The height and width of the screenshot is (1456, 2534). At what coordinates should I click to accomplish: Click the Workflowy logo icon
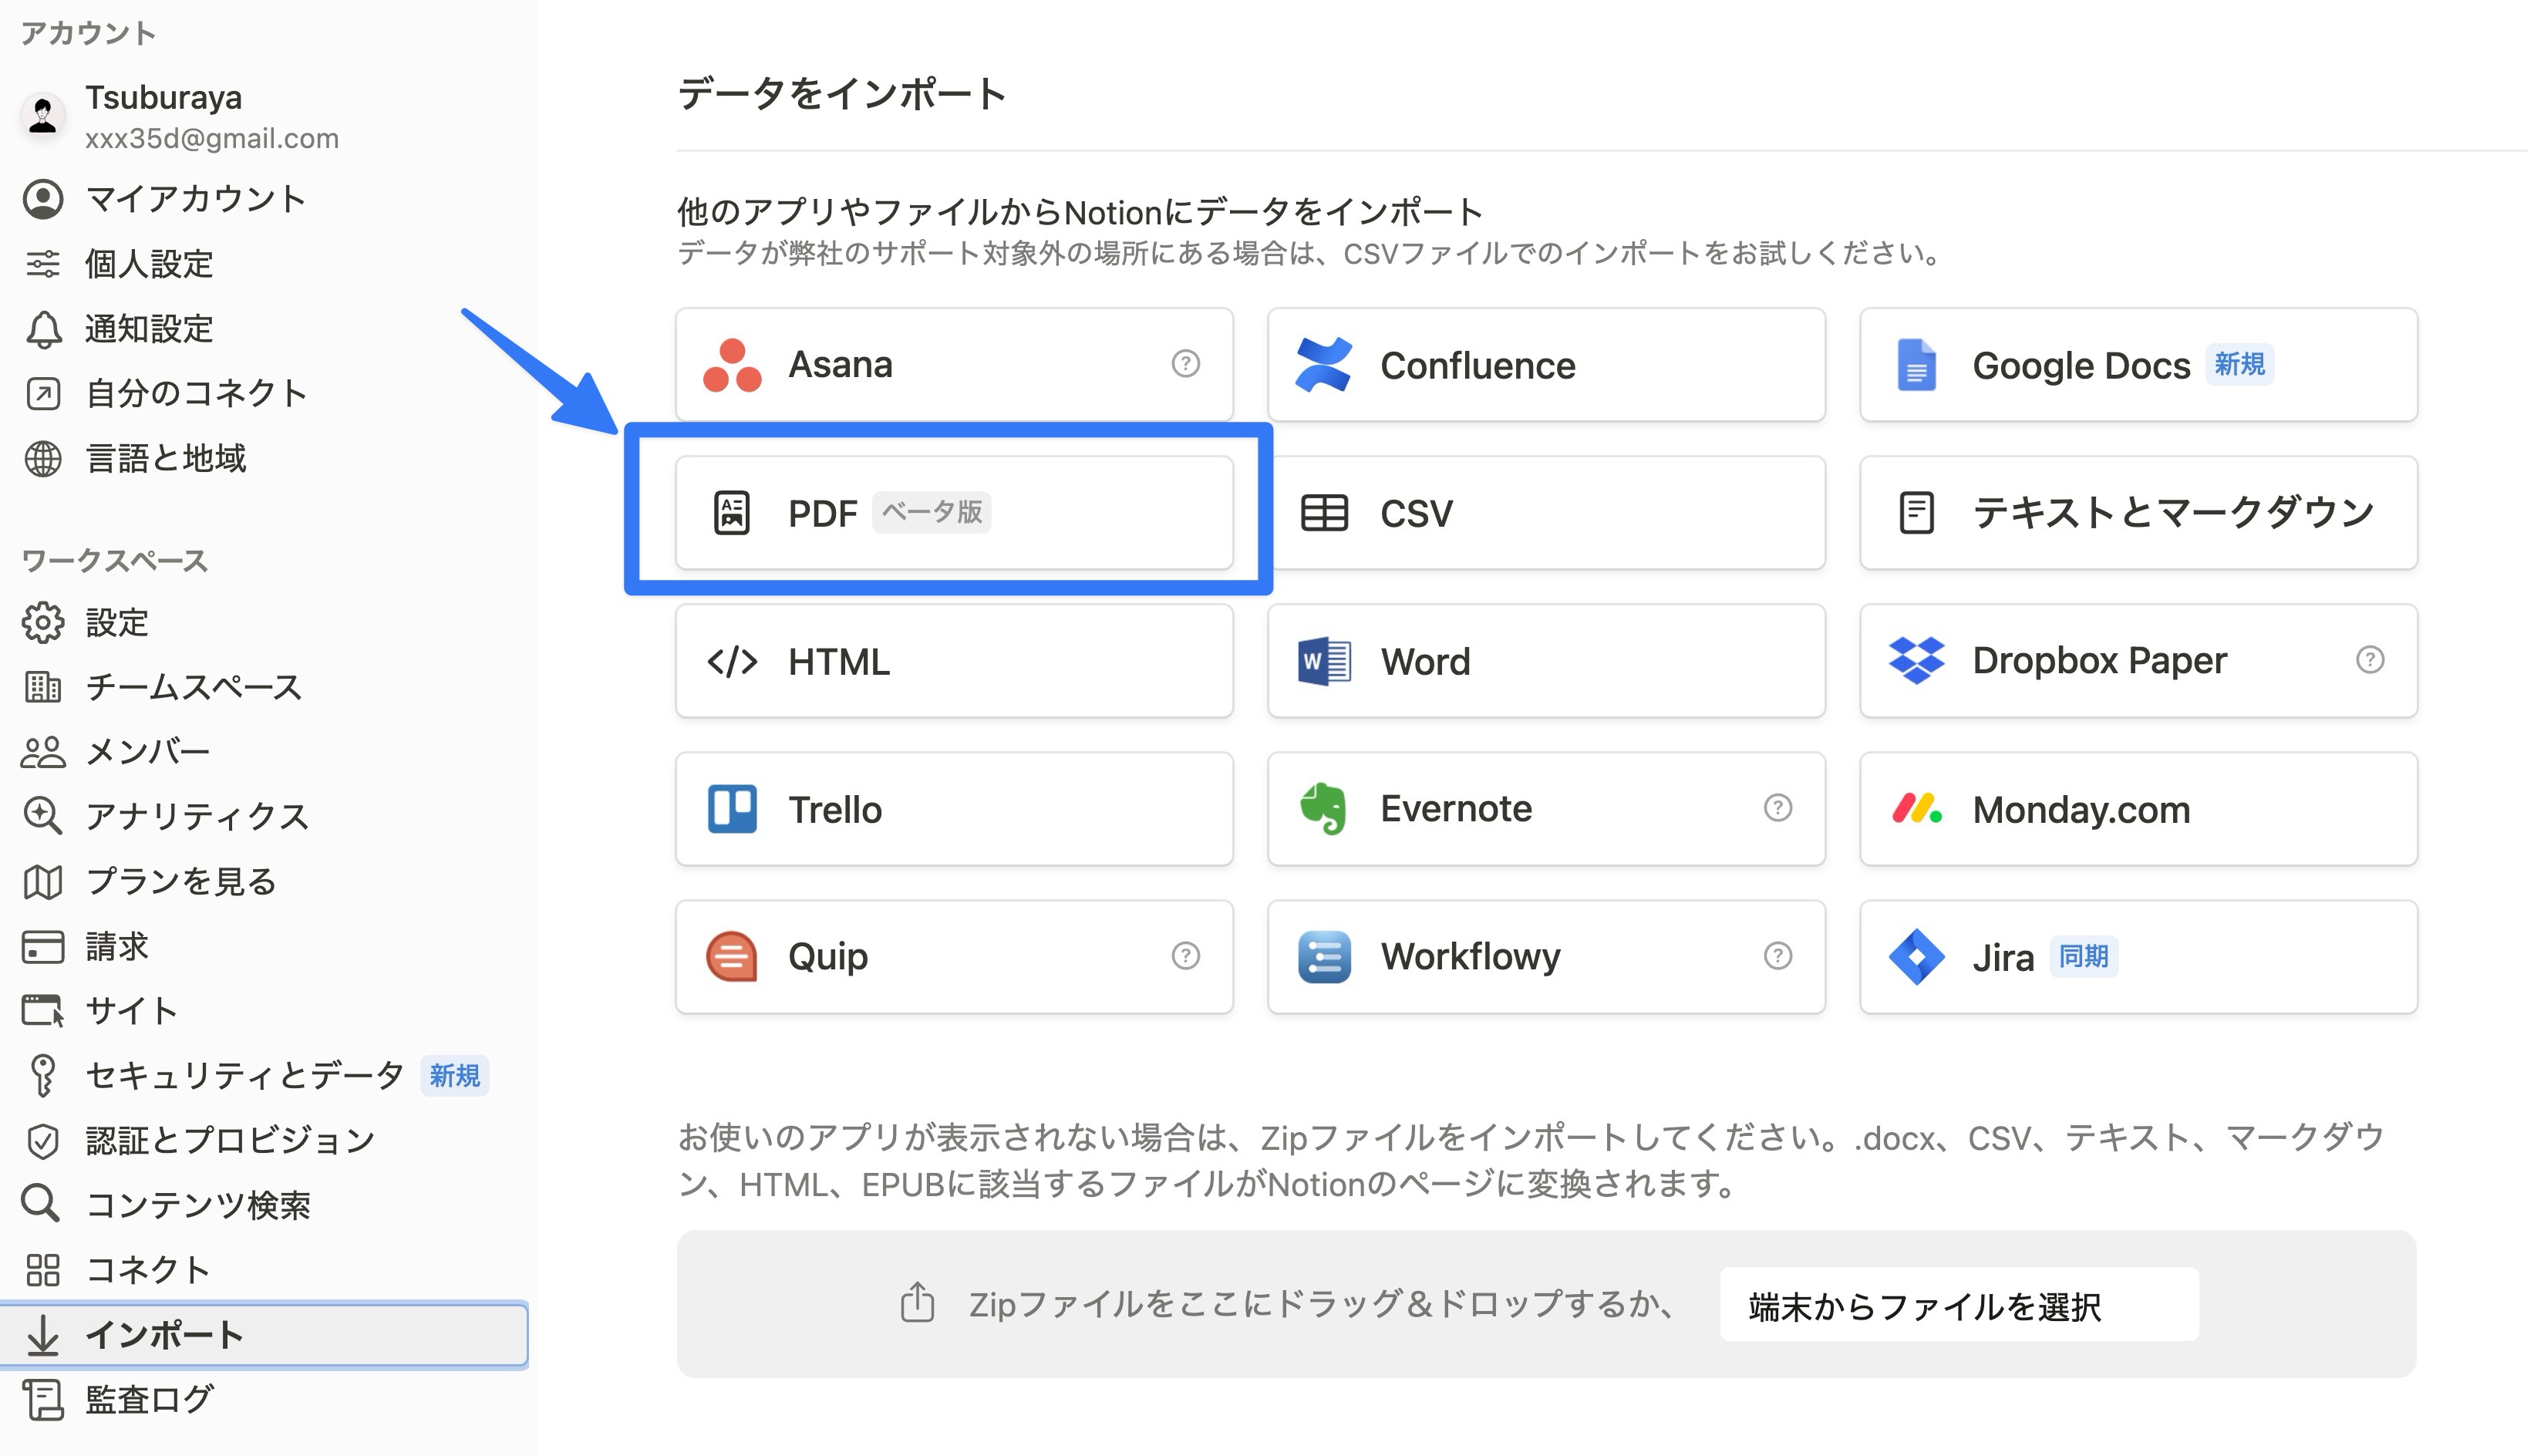1324,957
